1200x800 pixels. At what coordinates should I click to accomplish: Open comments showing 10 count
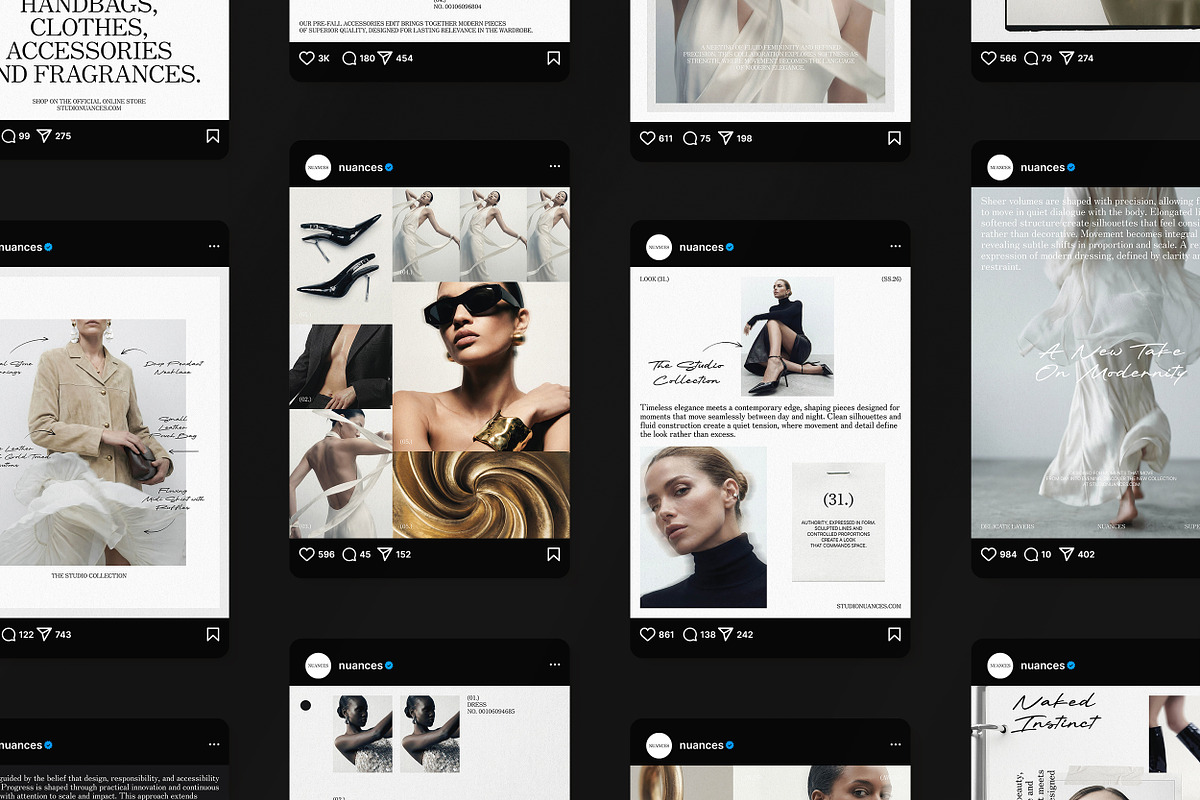point(1030,554)
